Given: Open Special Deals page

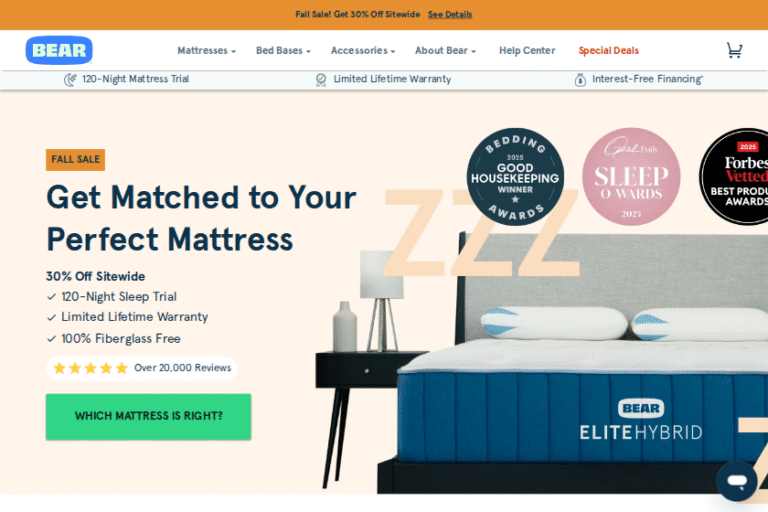Looking at the screenshot, I should click(608, 50).
